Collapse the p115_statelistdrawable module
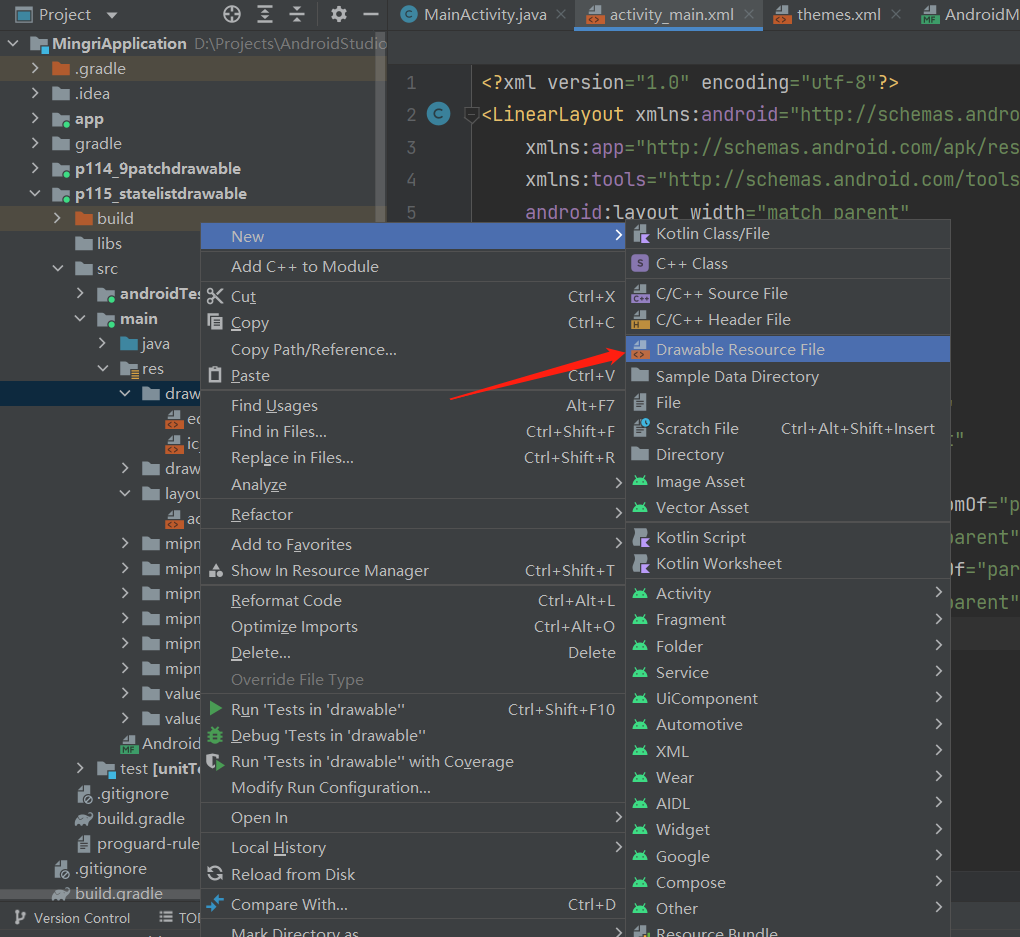The width and height of the screenshot is (1020, 937). click(36, 194)
